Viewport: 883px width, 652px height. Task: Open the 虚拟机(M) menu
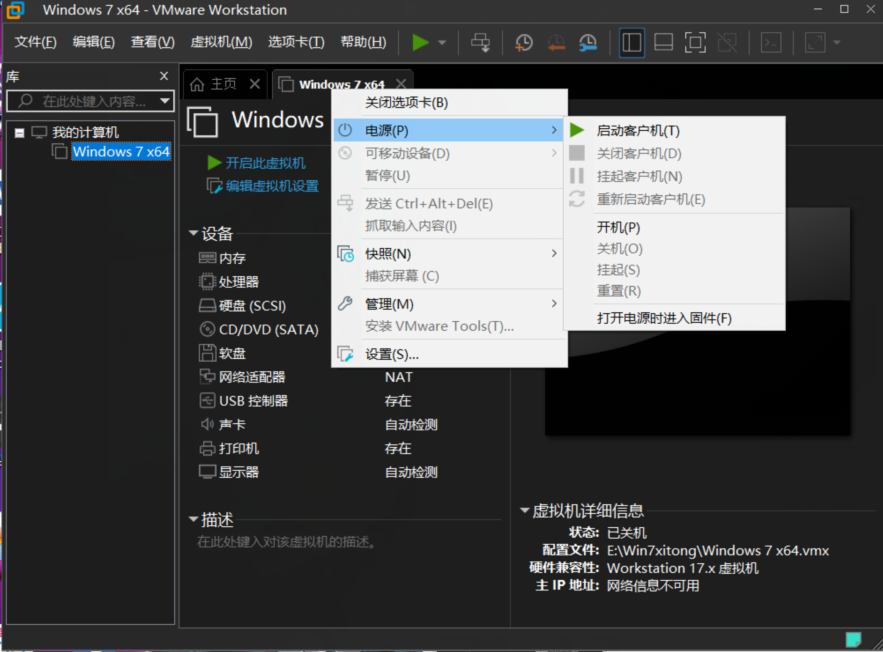click(221, 42)
